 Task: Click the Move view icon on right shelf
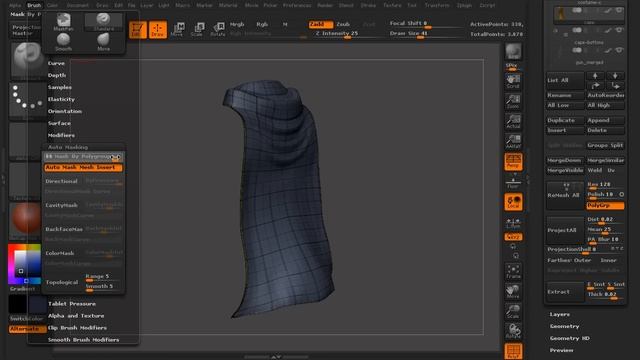pyautogui.click(x=513, y=291)
